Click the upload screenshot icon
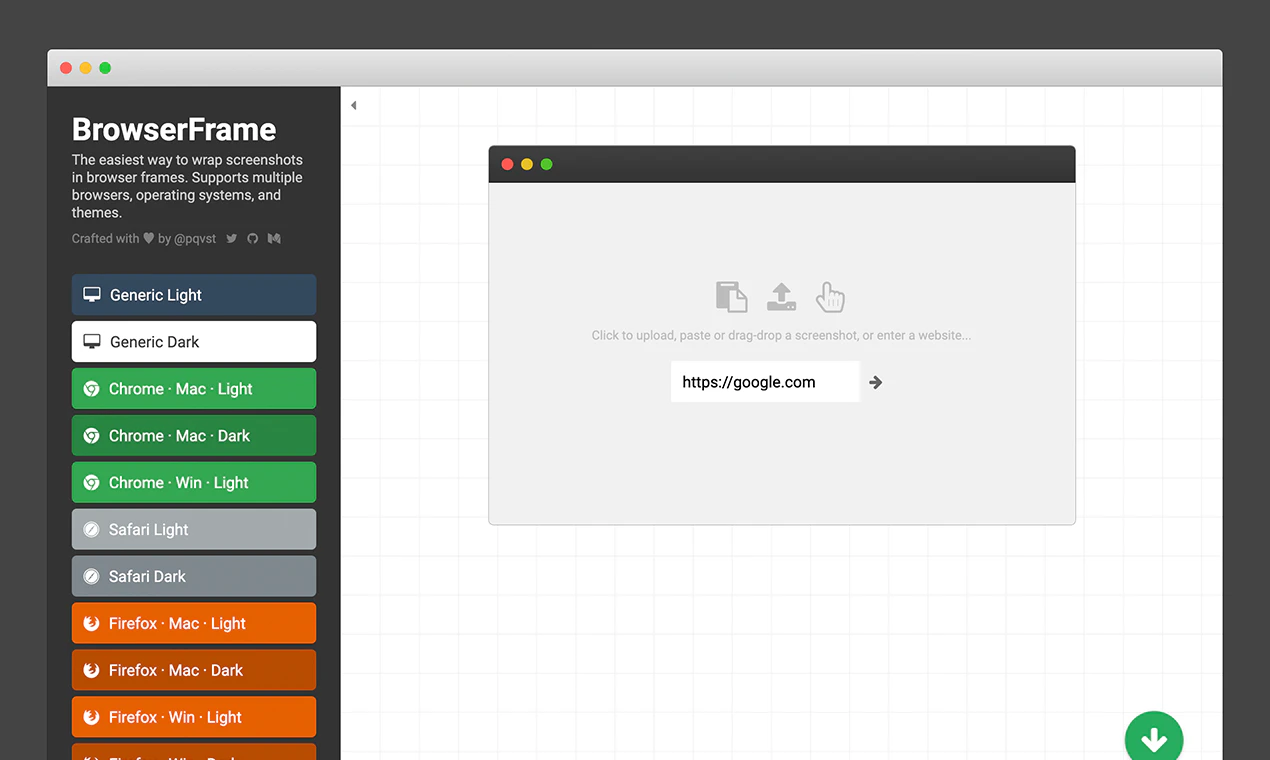This screenshot has width=1270, height=760. click(781, 297)
